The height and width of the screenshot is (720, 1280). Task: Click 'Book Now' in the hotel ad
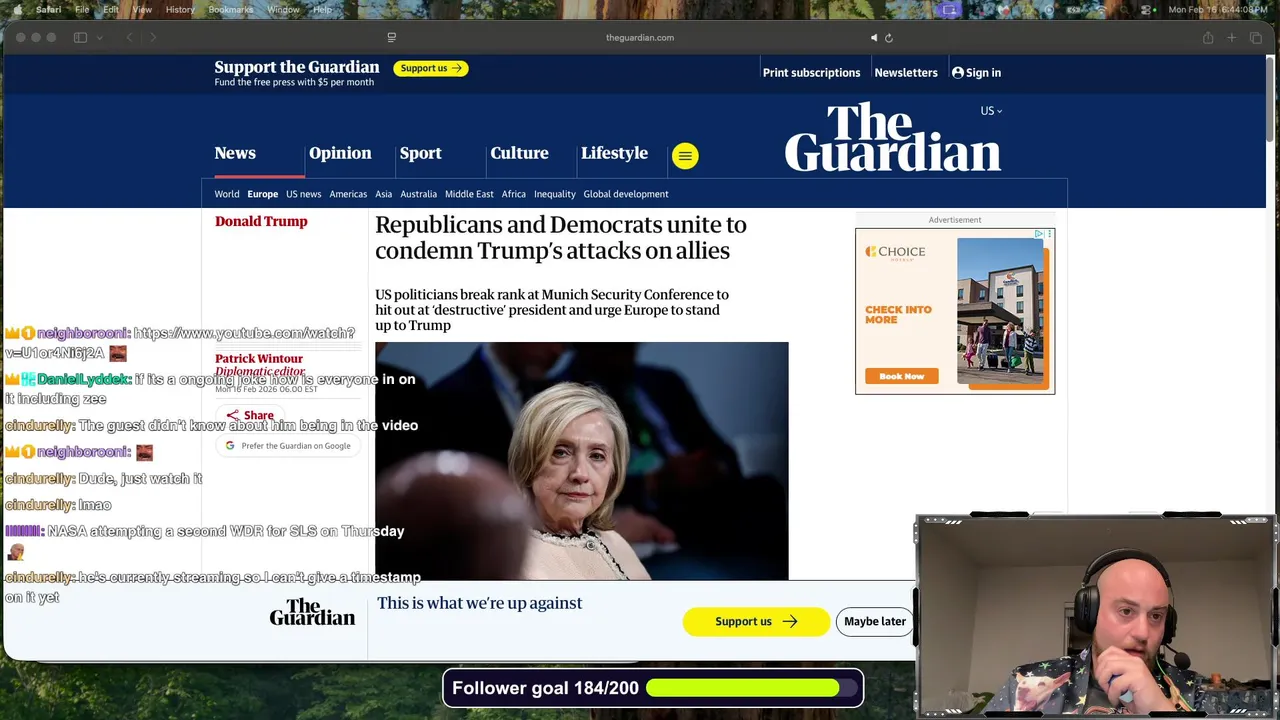click(902, 376)
